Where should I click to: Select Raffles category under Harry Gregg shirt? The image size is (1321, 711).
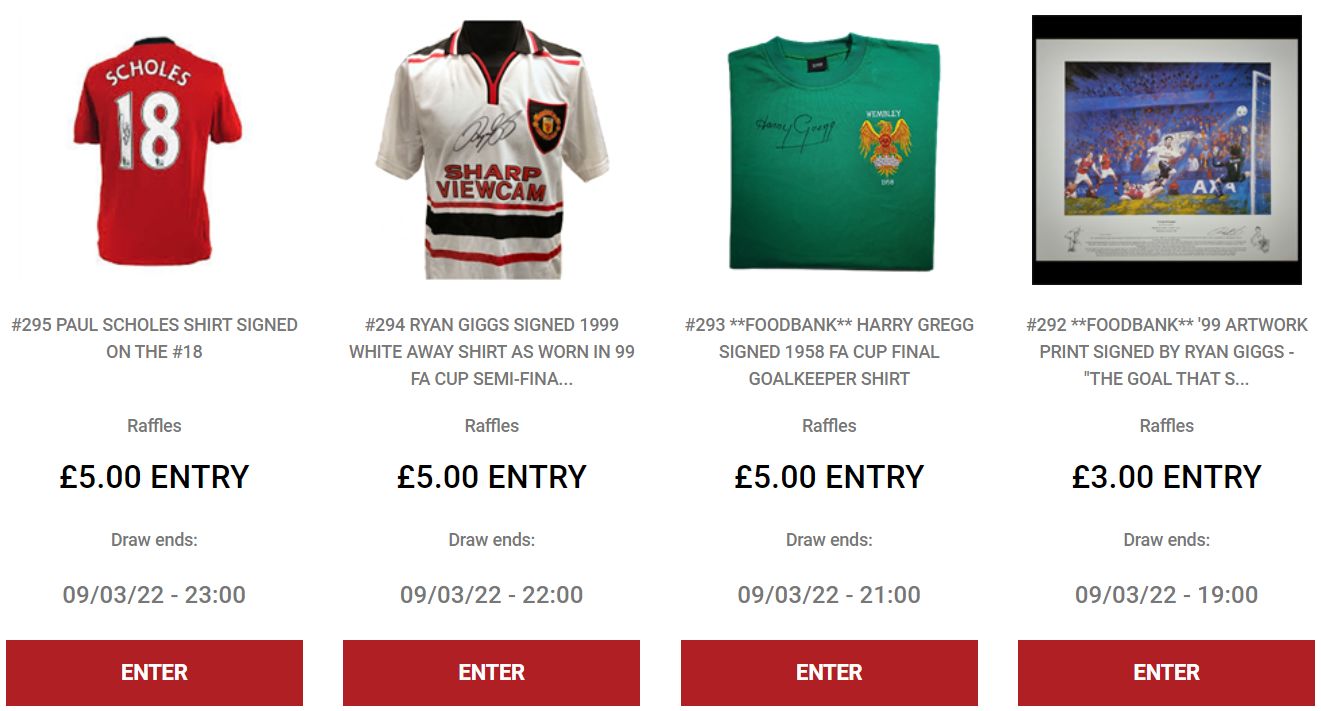[829, 425]
